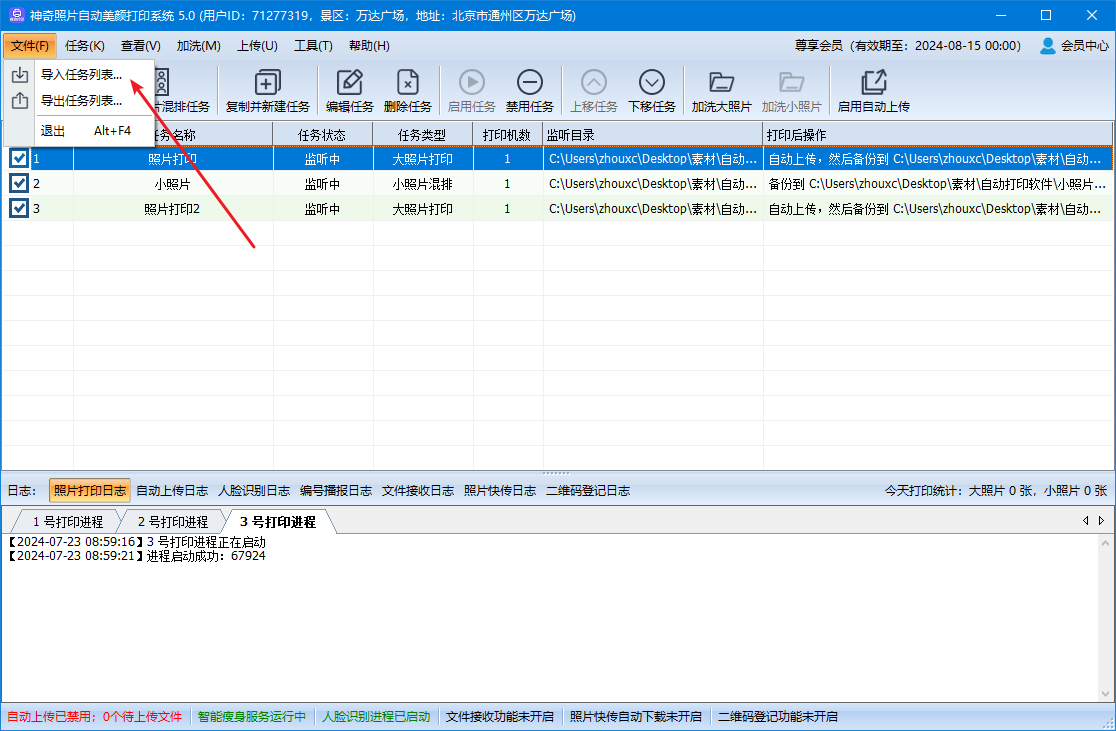Image resolution: width=1116 pixels, height=731 pixels.
Task: Expand the 工具(T) menu
Action: (313, 45)
